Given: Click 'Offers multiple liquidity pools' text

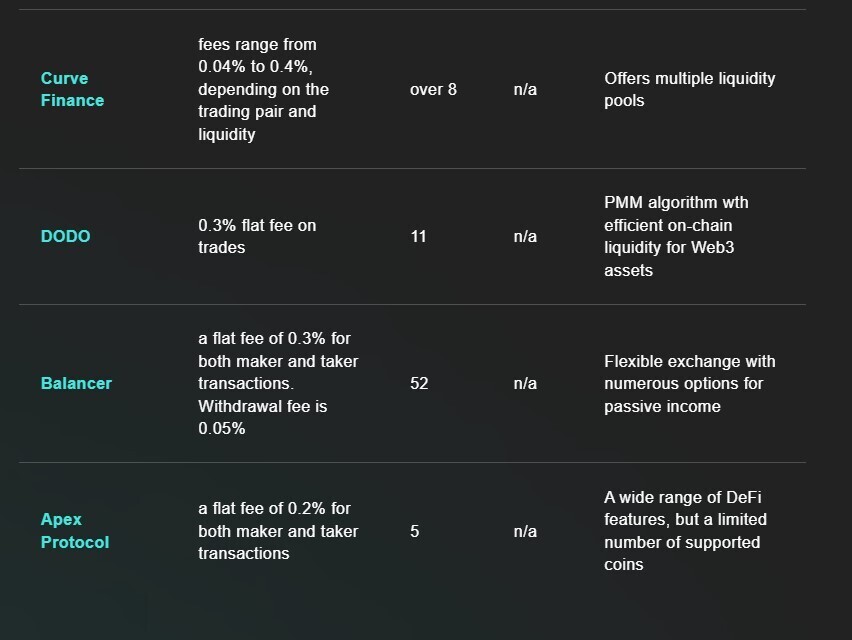Looking at the screenshot, I should (689, 89).
